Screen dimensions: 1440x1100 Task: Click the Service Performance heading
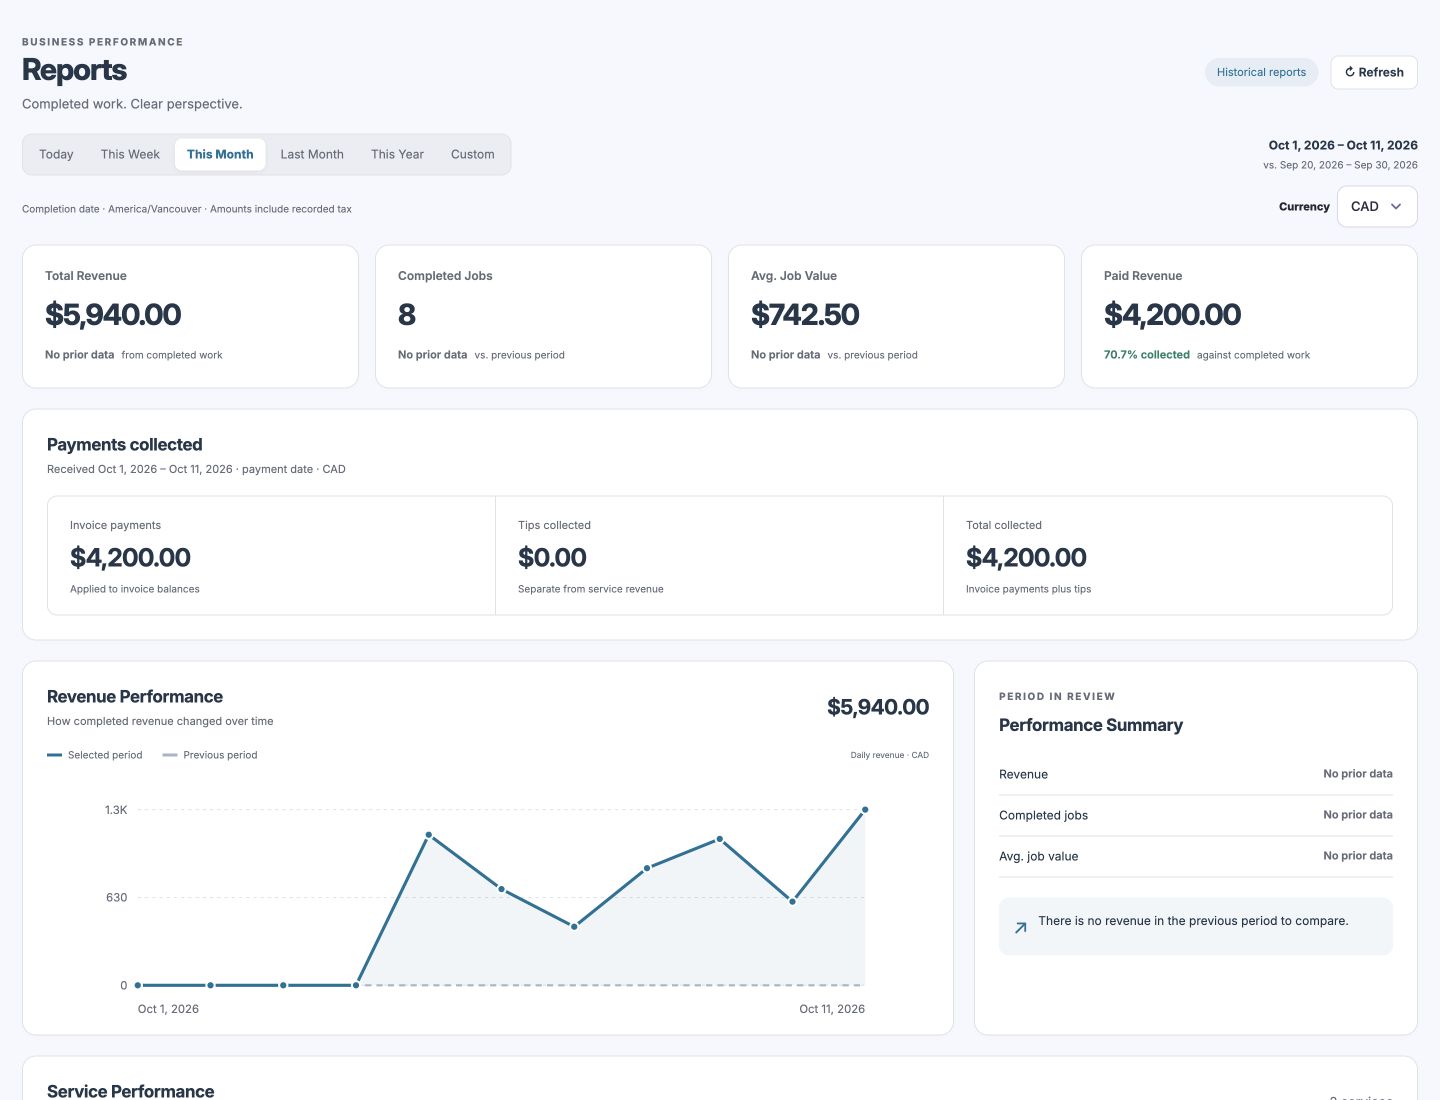pyautogui.click(x=130, y=1091)
